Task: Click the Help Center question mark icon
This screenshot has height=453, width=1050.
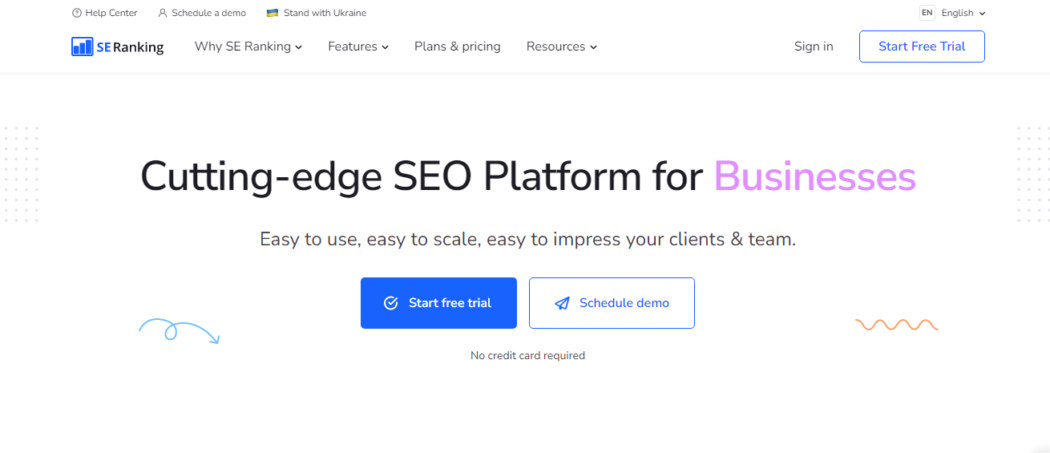Action: click(76, 13)
